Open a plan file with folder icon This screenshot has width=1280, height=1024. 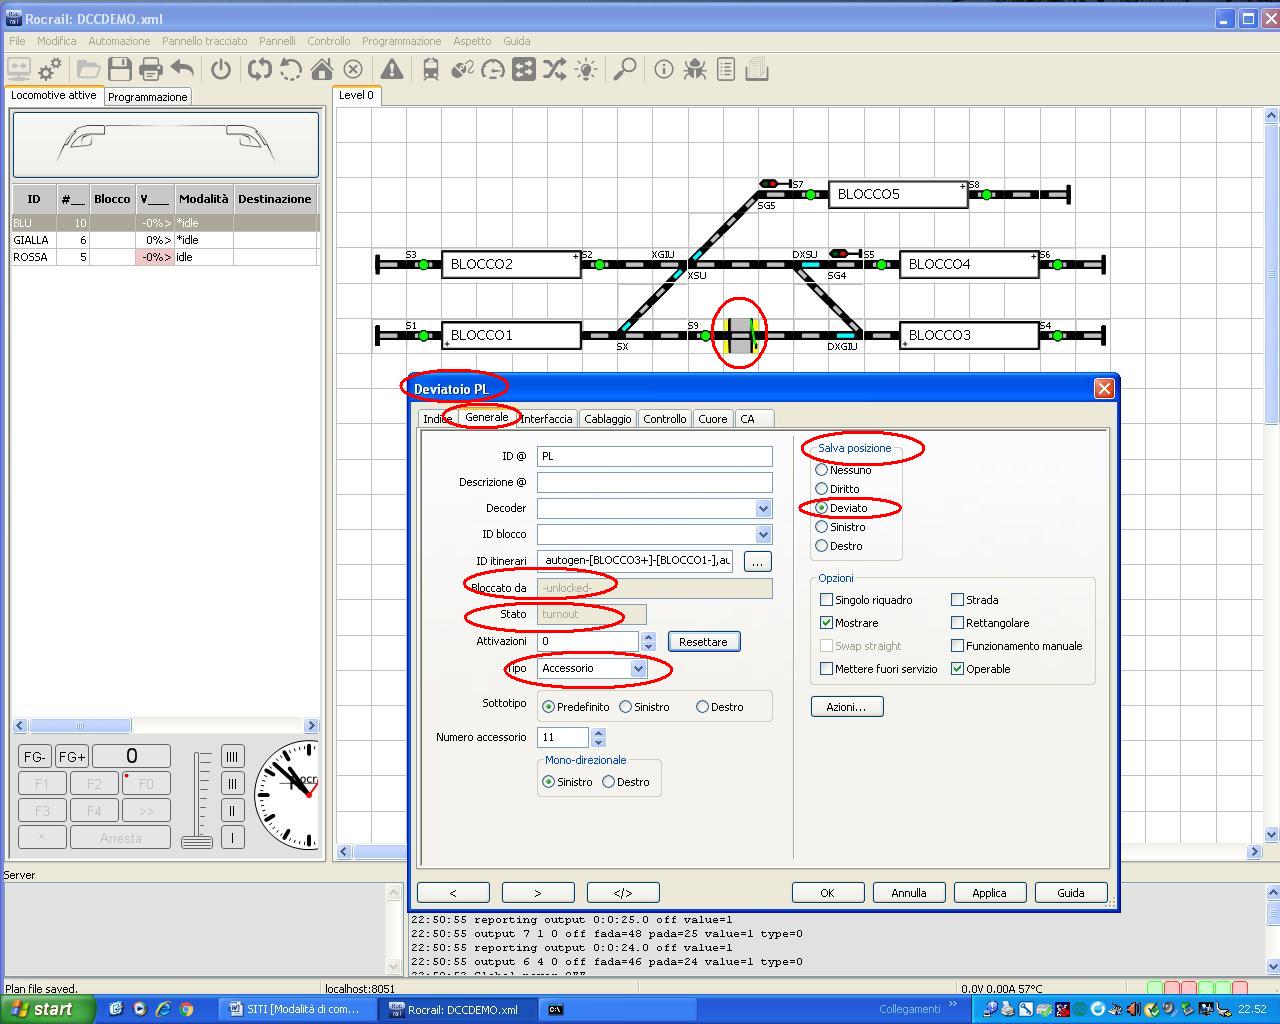[x=89, y=69]
